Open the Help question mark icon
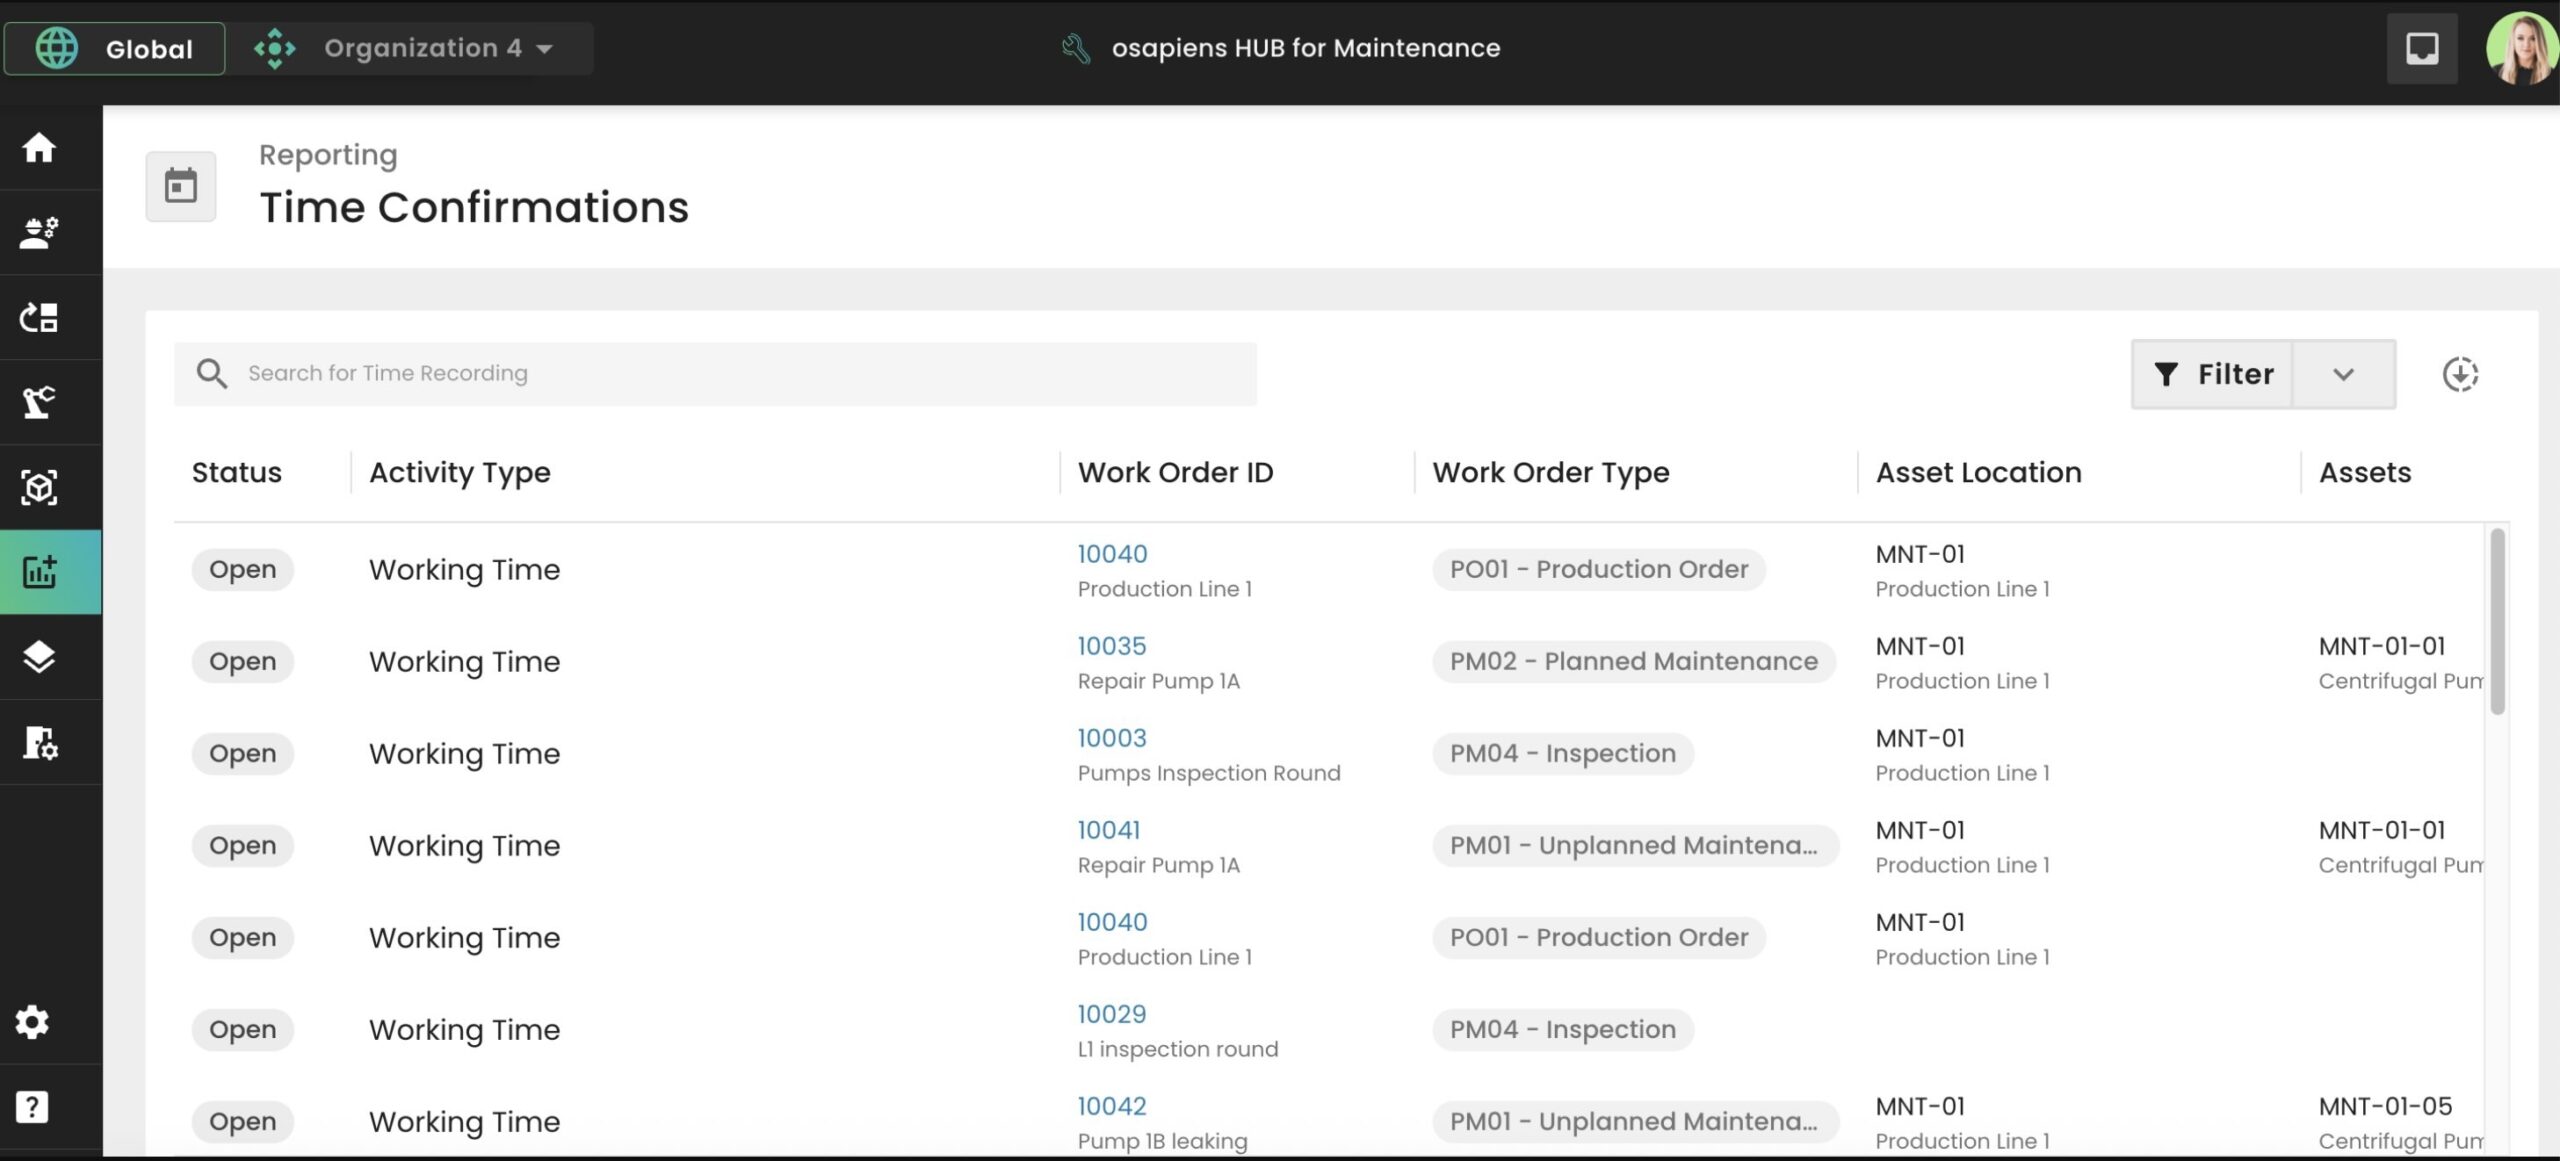The width and height of the screenshot is (2560, 1161). tap(33, 1106)
